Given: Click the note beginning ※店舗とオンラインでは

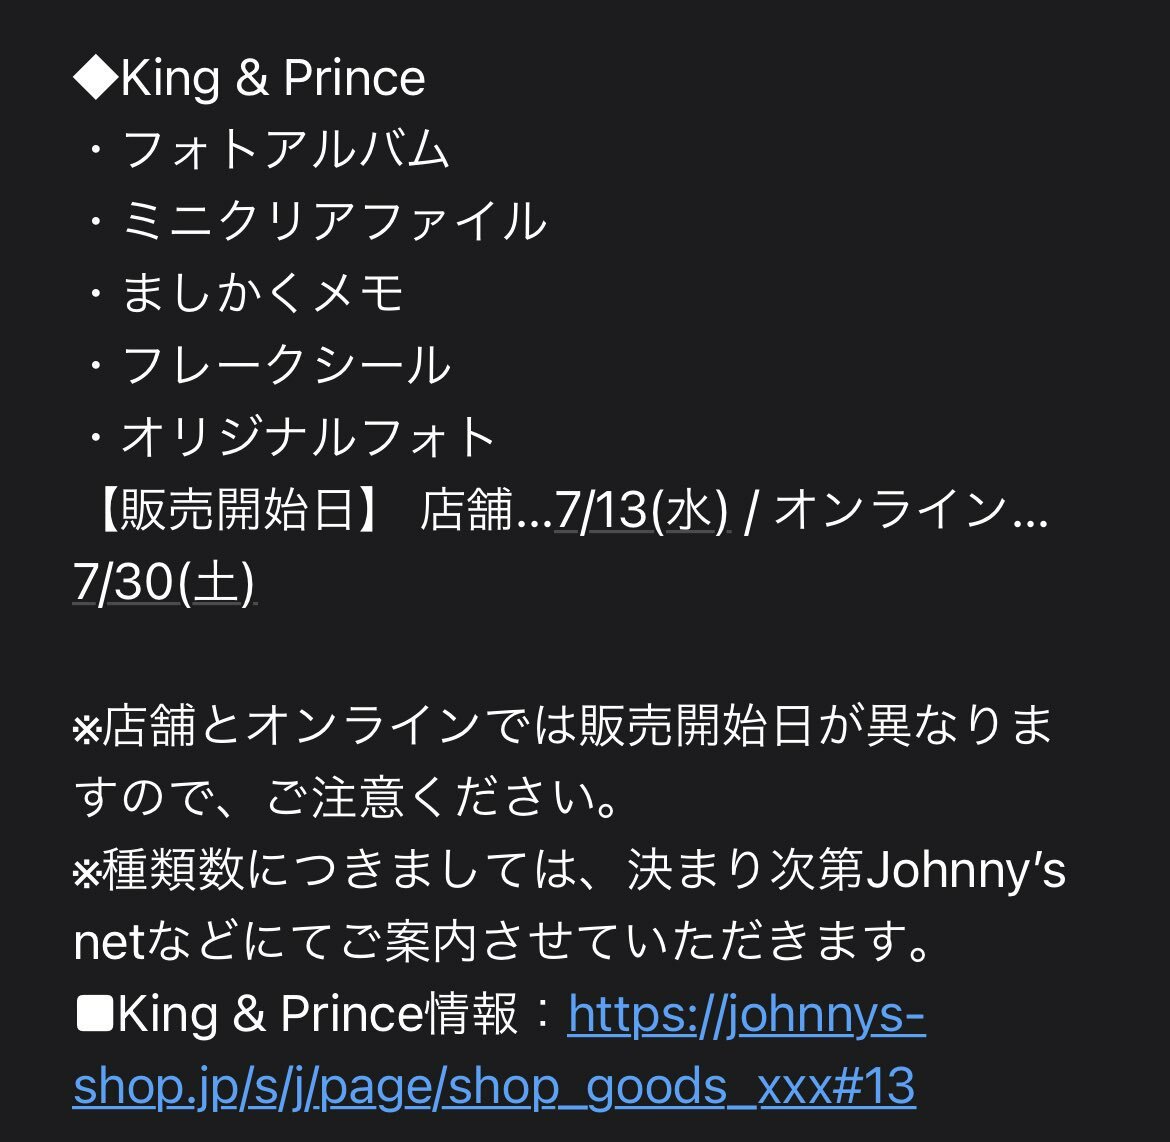Looking at the screenshot, I should click(x=563, y=726).
